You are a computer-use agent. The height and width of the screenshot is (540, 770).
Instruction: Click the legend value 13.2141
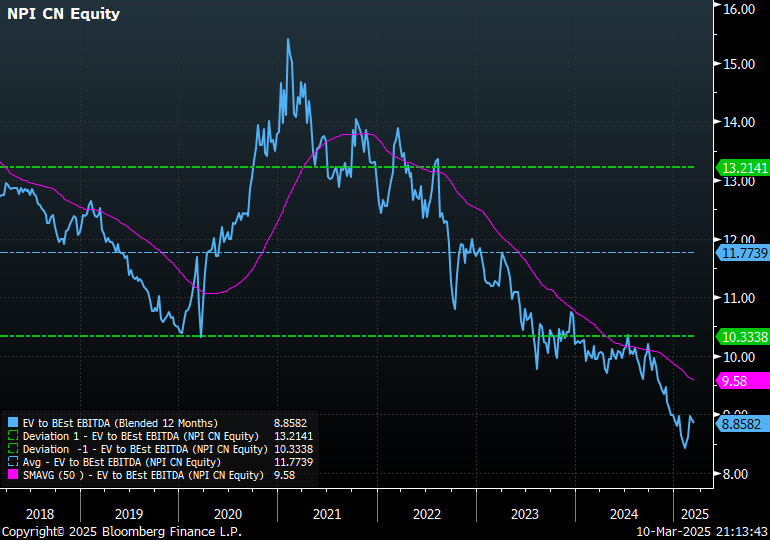coord(293,436)
